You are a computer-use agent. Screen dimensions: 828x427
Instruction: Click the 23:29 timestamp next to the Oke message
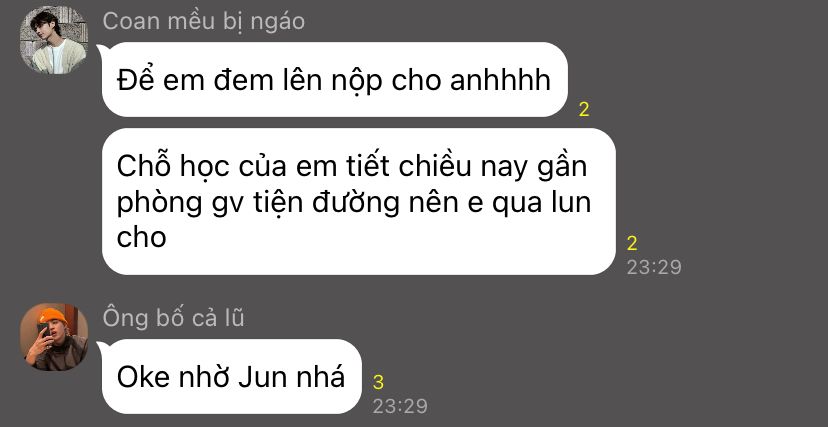400,406
